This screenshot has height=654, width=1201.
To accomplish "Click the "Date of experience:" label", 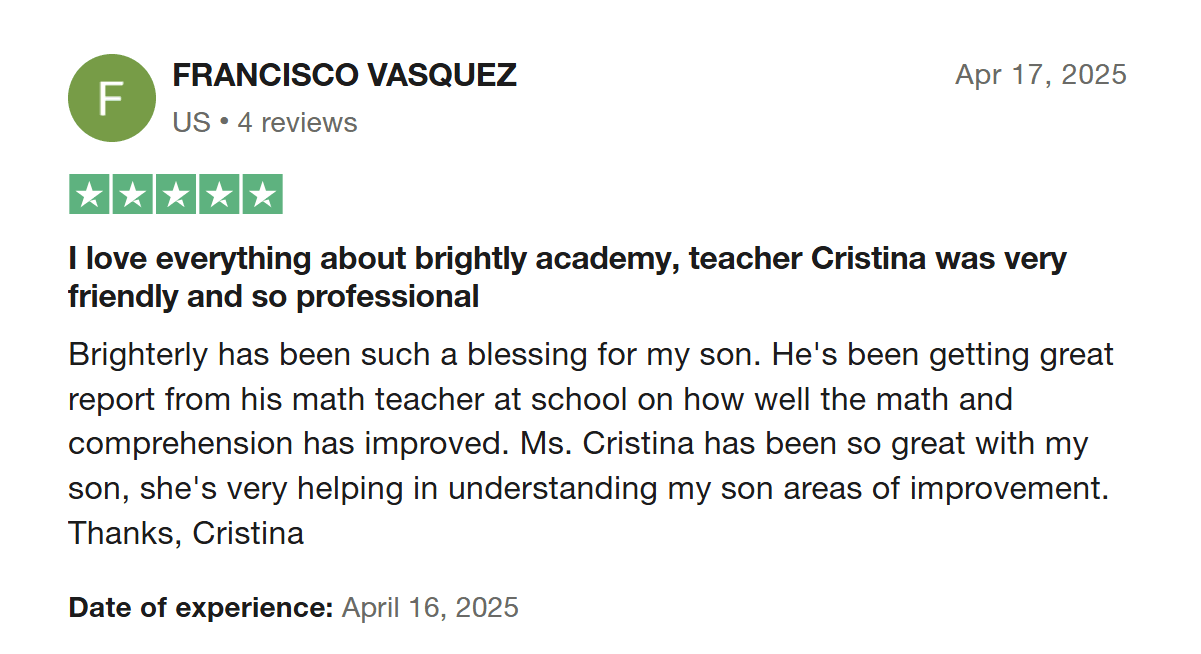I will pos(200,607).
